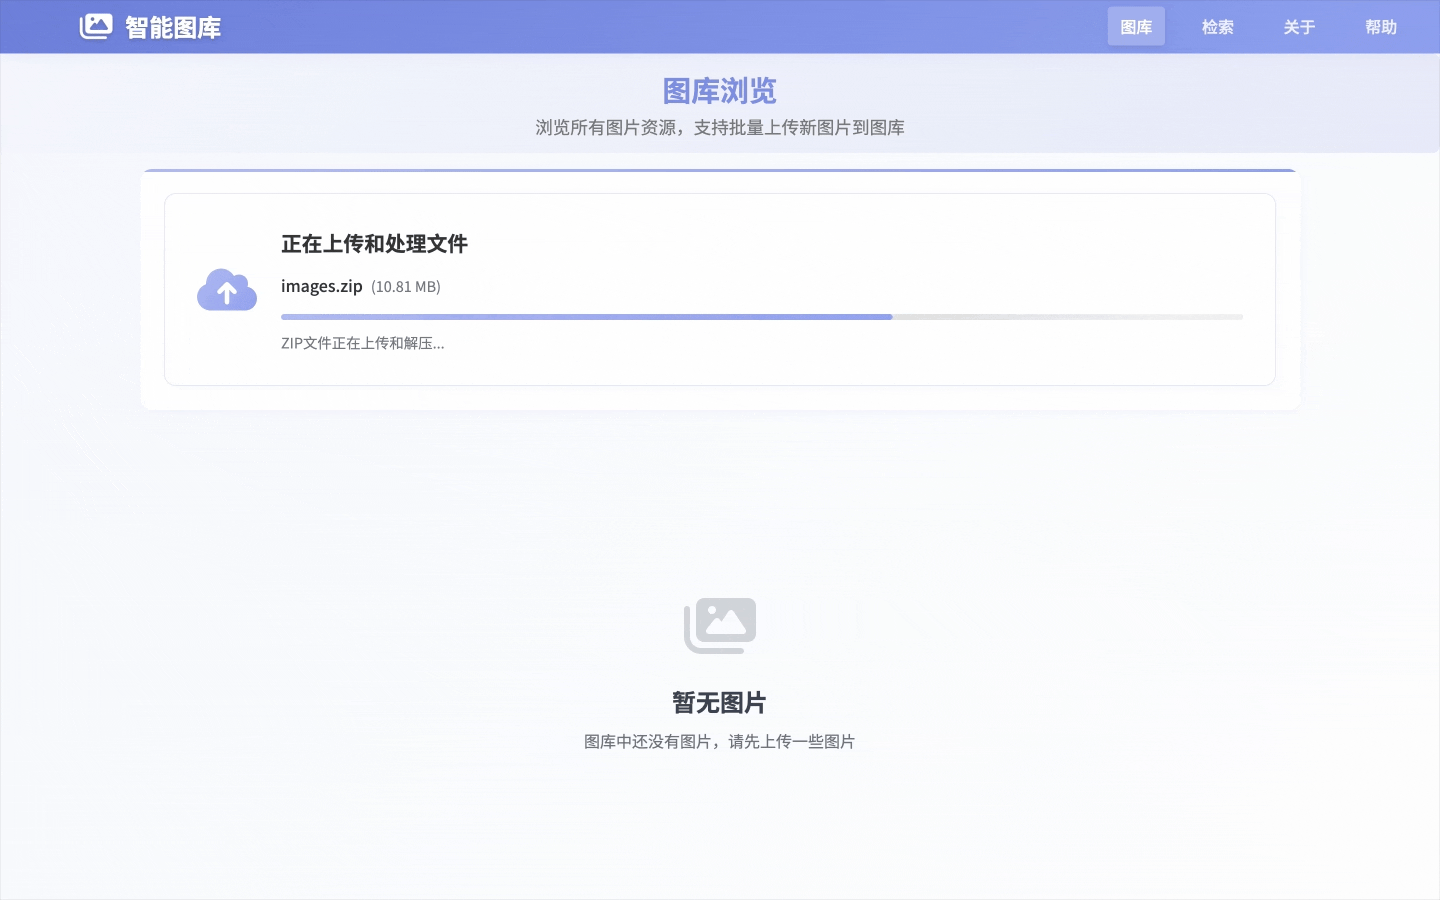This screenshot has height=900, width=1440.
Task: Click the 智能图库 logo icon
Action: click(96, 26)
